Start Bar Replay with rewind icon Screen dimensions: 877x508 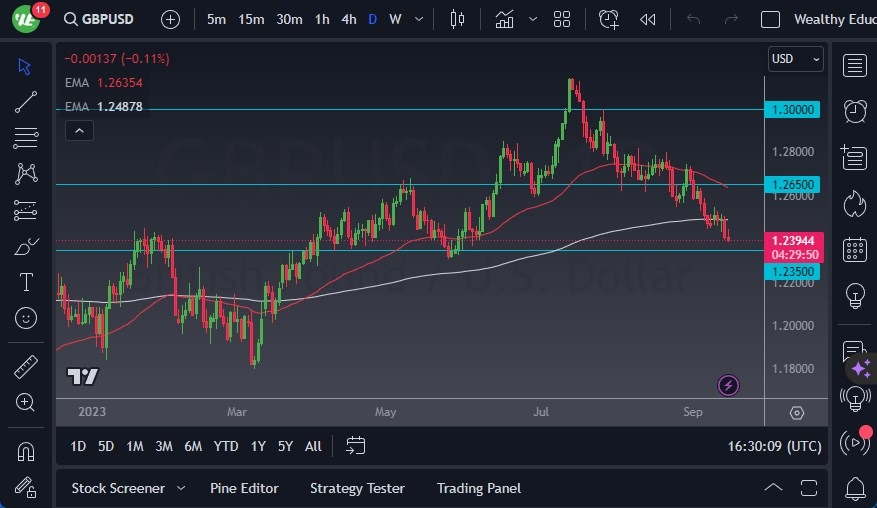click(648, 19)
